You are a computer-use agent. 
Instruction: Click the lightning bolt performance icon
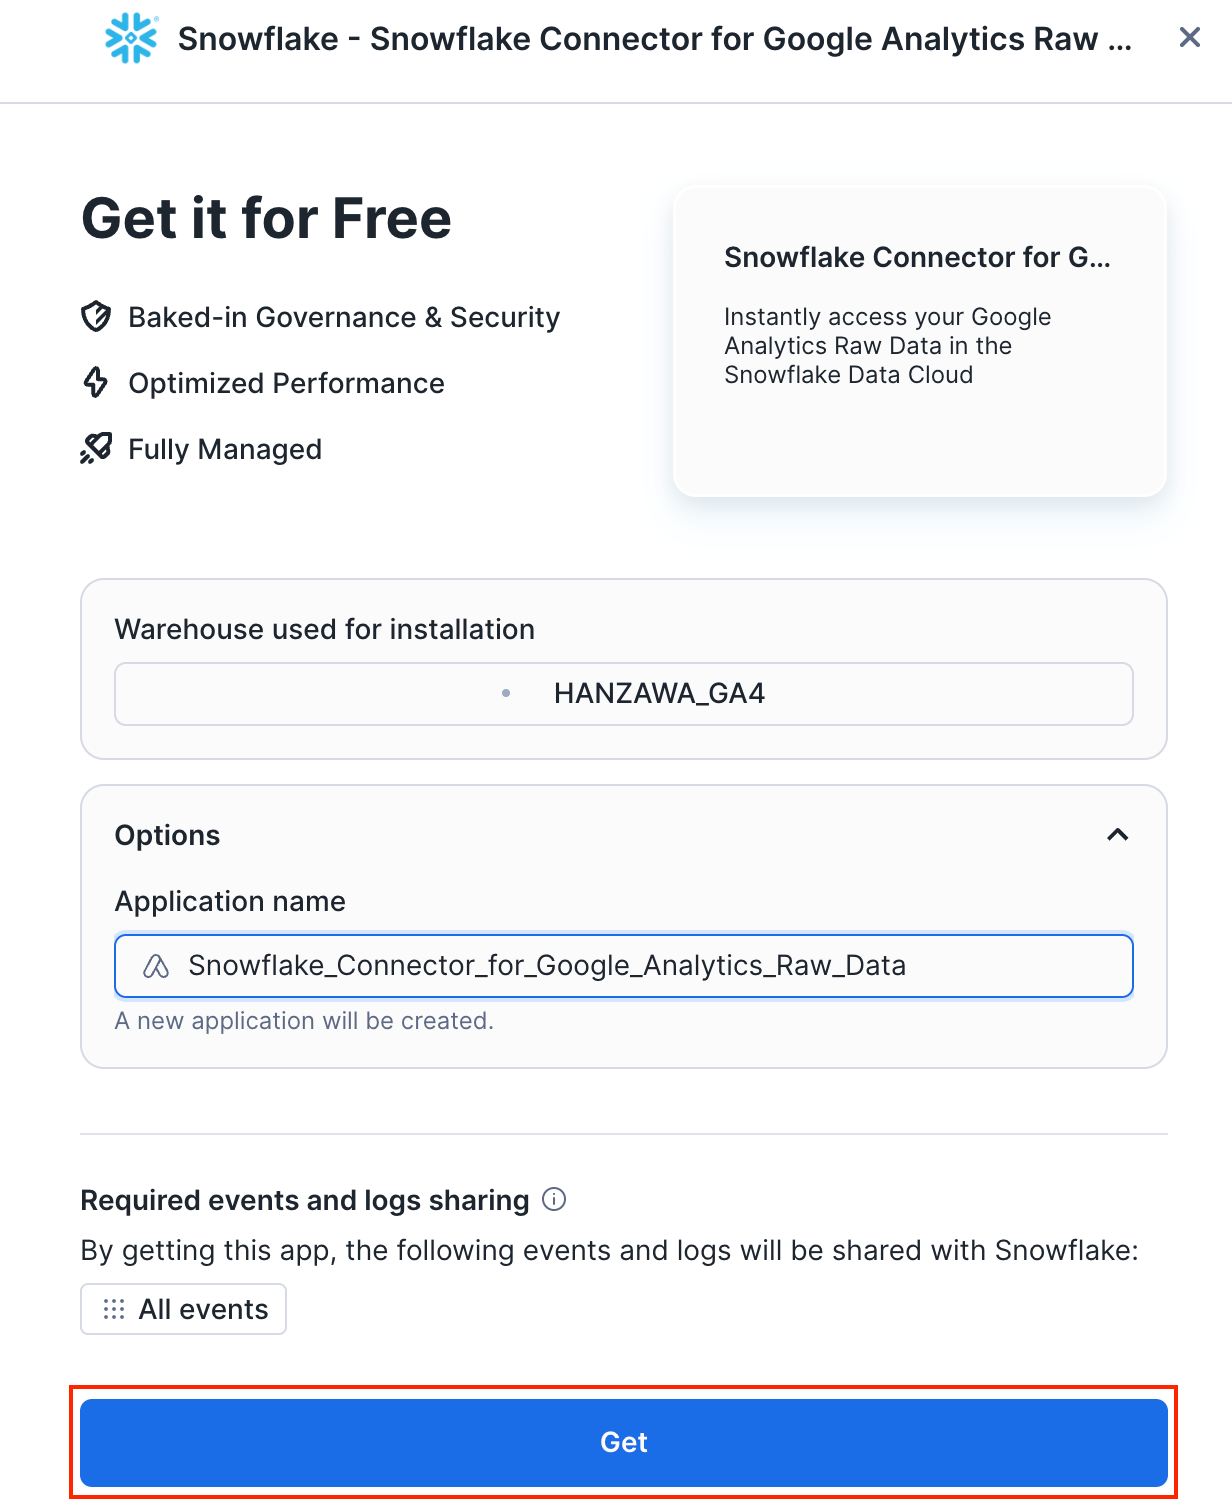pos(96,383)
